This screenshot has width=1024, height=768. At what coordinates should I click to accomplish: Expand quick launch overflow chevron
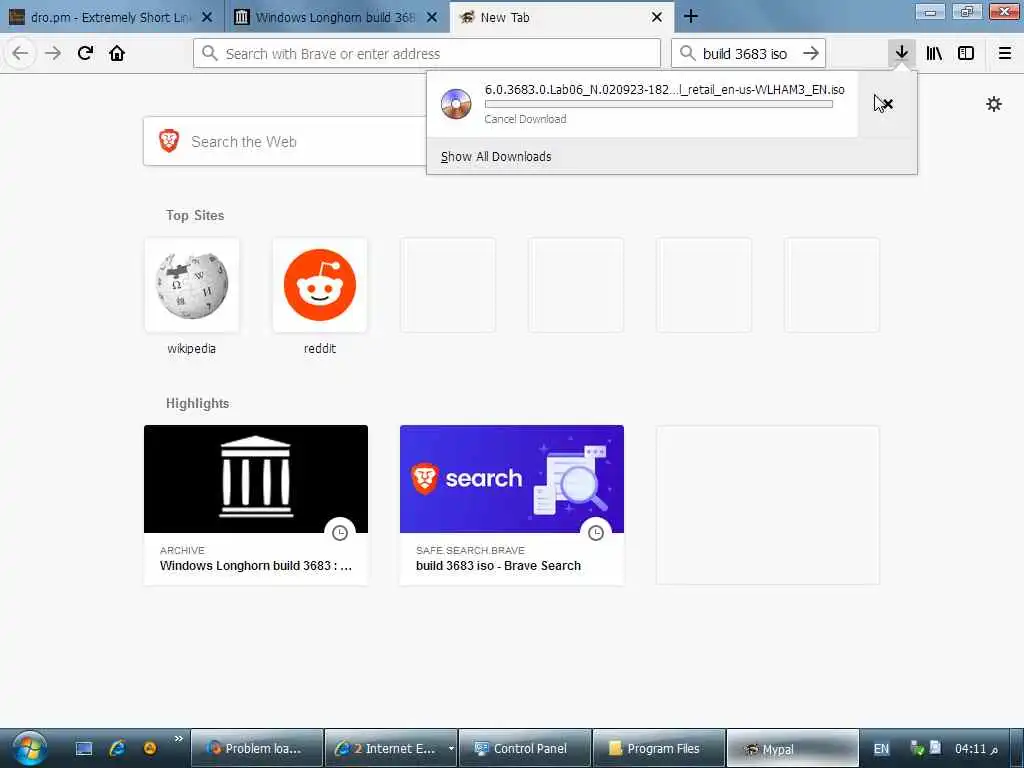tap(178, 739)
